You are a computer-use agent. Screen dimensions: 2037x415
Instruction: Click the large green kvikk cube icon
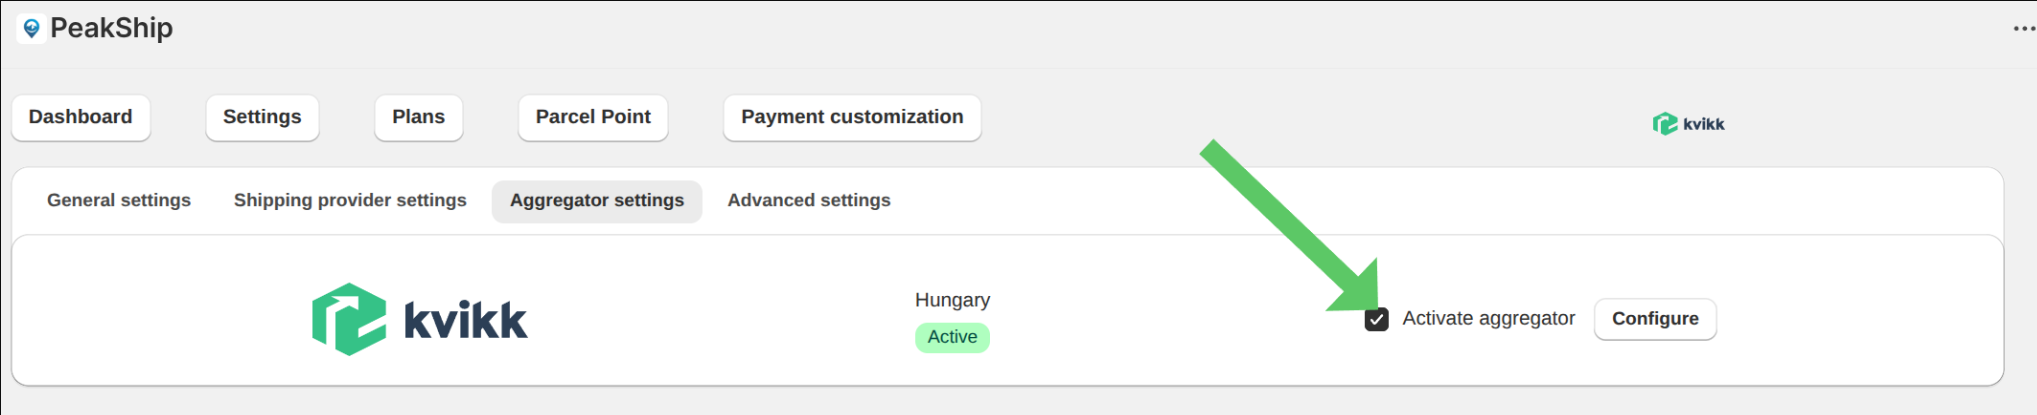tap(349, 319)
